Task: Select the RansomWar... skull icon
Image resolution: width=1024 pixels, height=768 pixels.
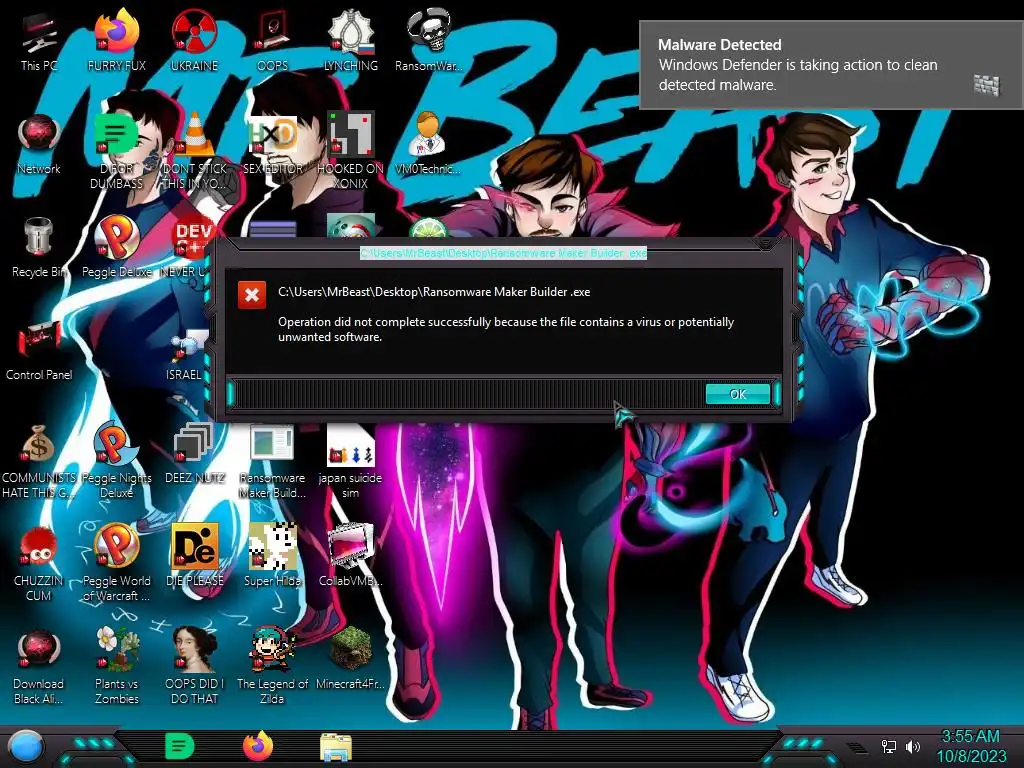Action: [x=428, y=40]
